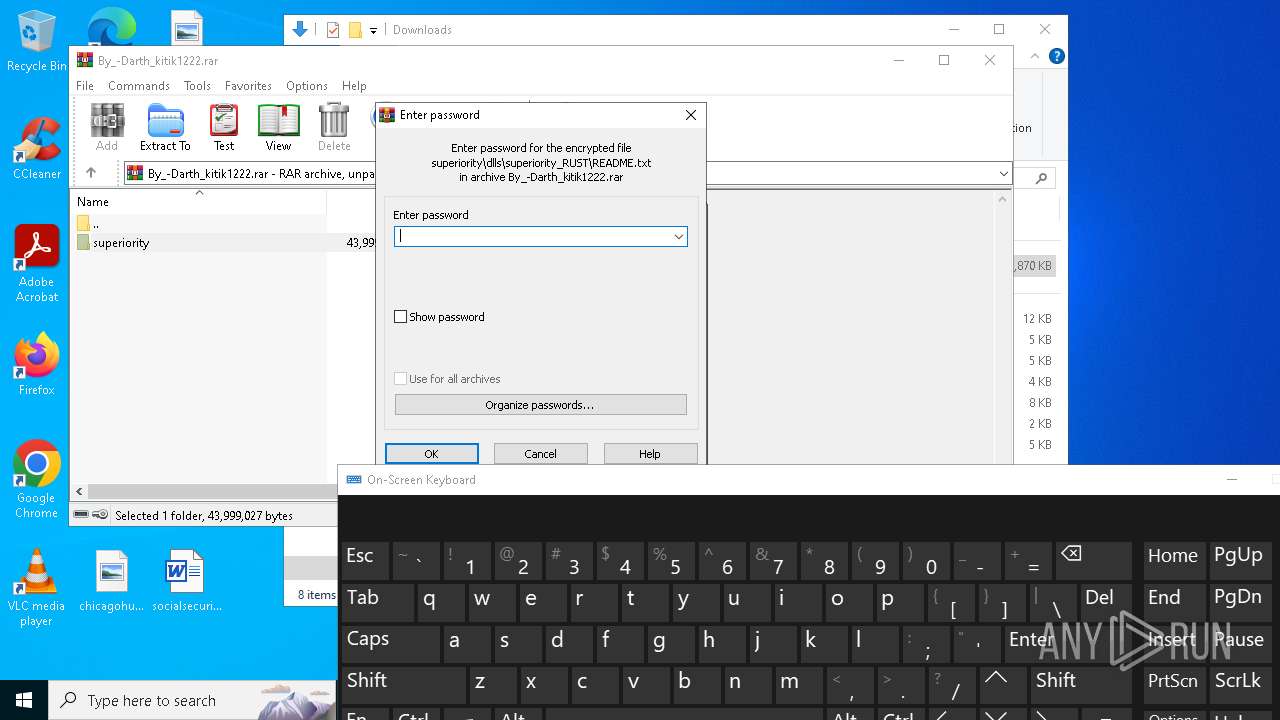The image size is (1280, 720).
Task: Click the WinRAR horizontal scrollbar left arrow
Action: click(x=79, y=492)
